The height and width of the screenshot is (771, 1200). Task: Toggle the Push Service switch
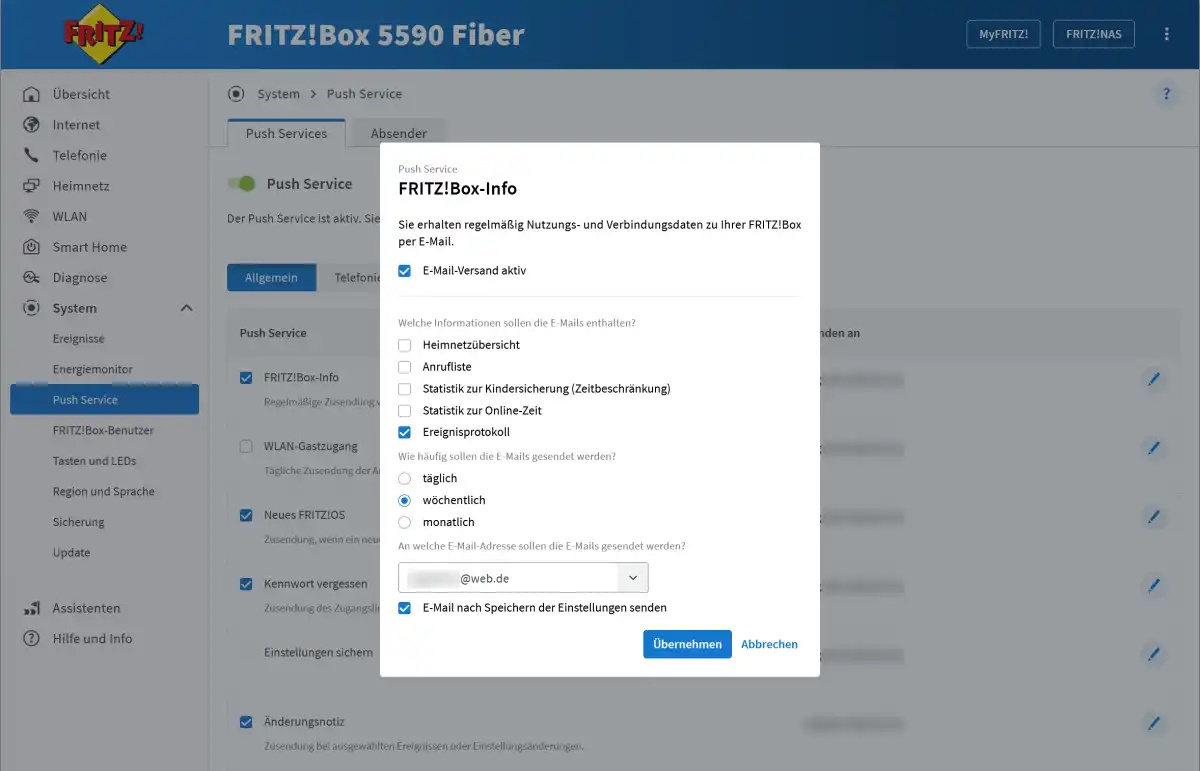(x=241, y=184)
